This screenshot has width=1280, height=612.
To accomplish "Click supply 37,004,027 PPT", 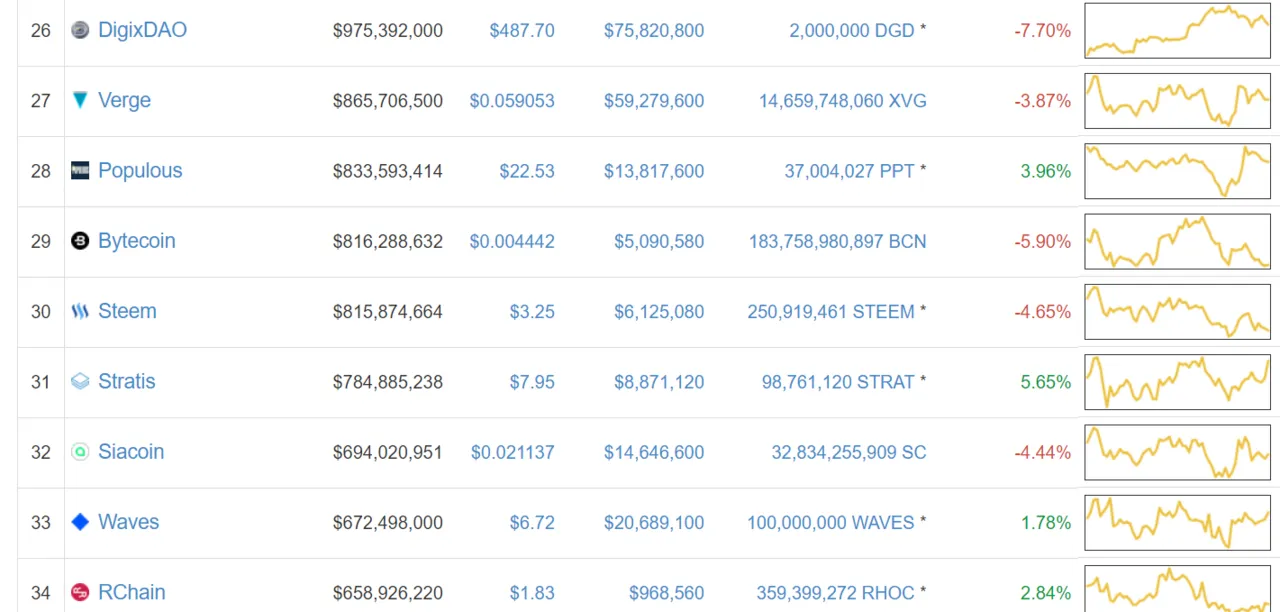I will click(x=849, y=171).
